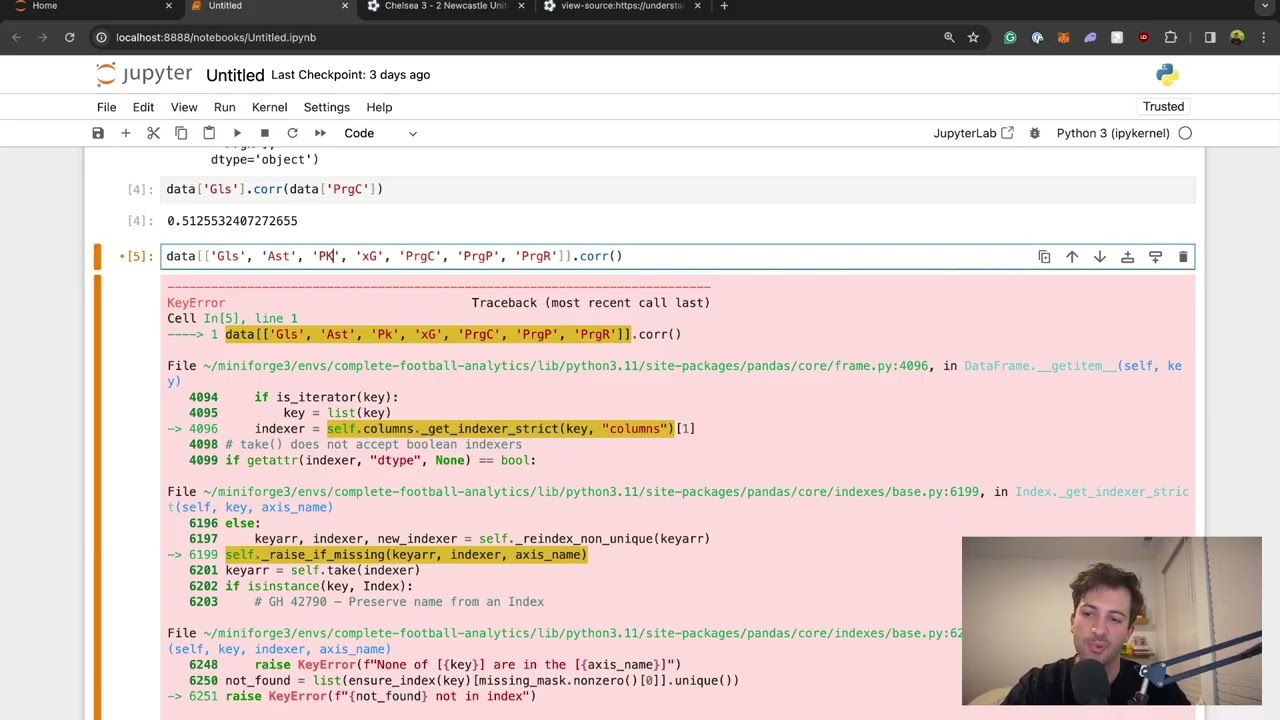Image resolution: width=1280 pixels, height=720 pixels.
Task: Delete the active cell with the trash icon
Action: click(1183, 257)
